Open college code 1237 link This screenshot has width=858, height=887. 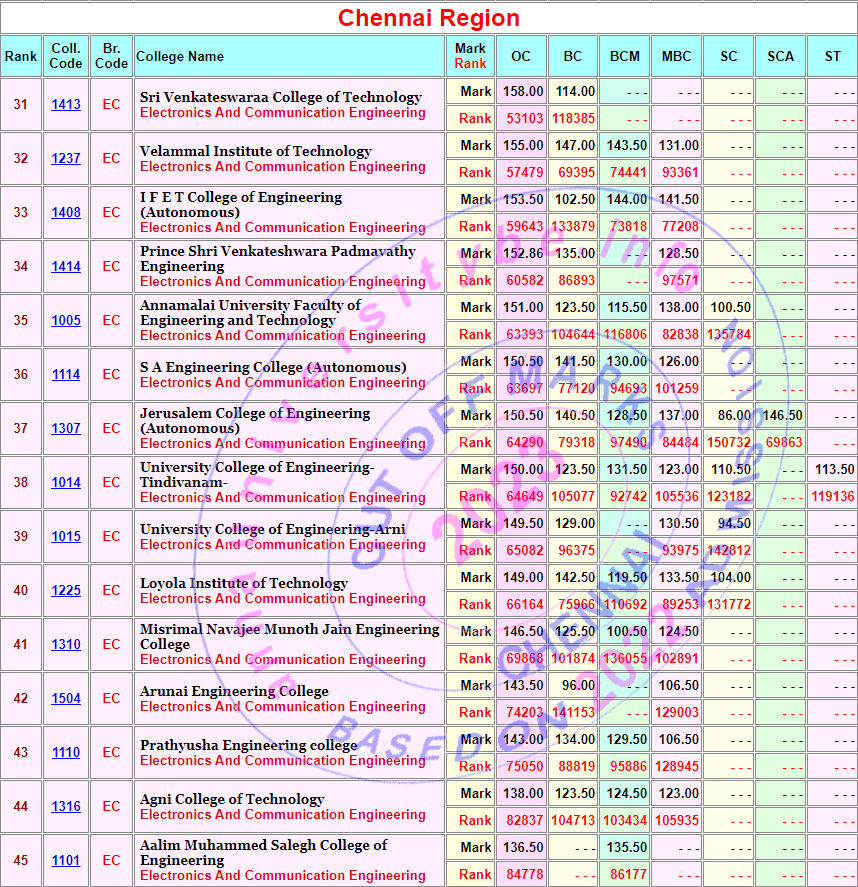coord(66,159)
